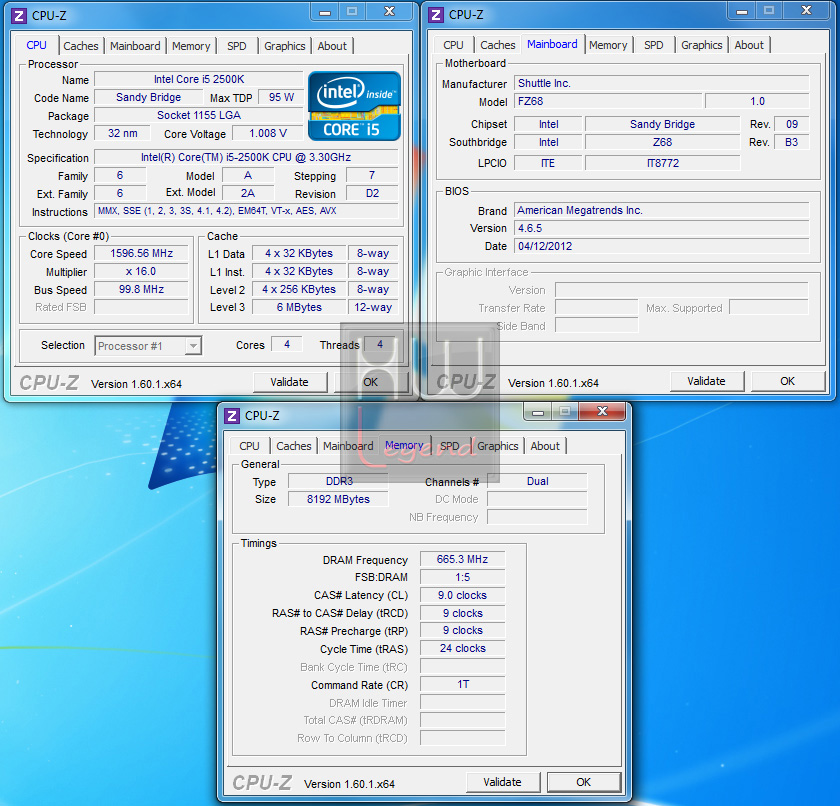Click the BIOS Brand 'American Megatrends Inc.'
This screenshot has height=806, width=840.
[x=662, y=210]
